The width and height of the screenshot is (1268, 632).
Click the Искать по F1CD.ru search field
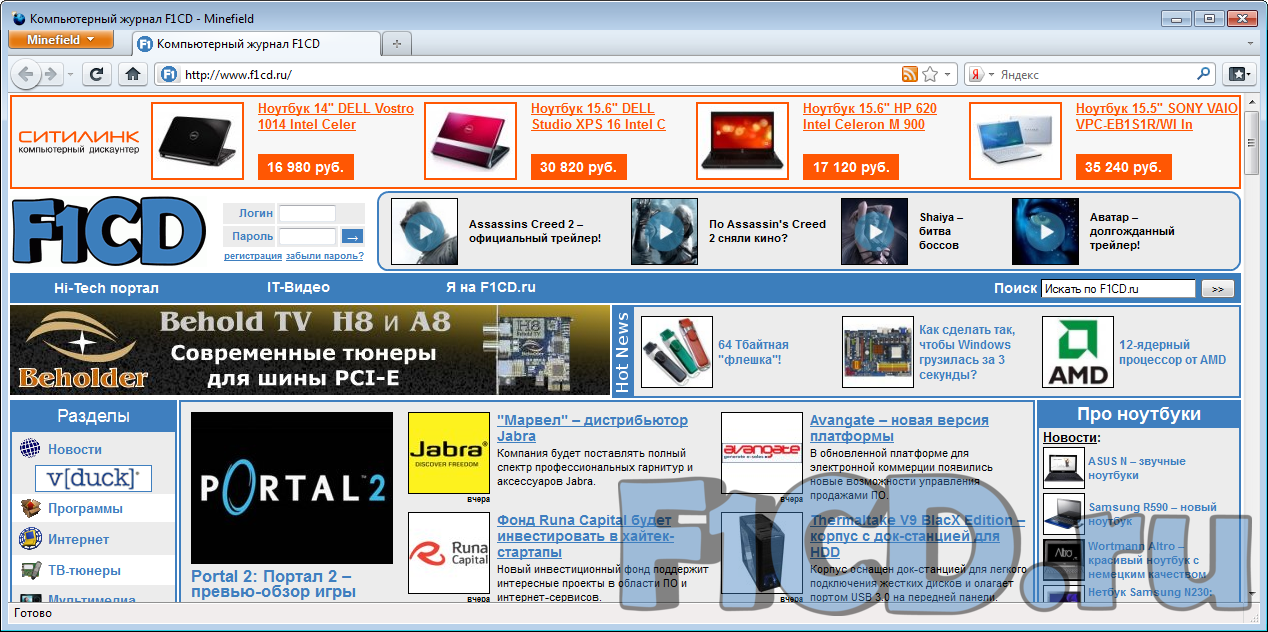coord(1118,289)
